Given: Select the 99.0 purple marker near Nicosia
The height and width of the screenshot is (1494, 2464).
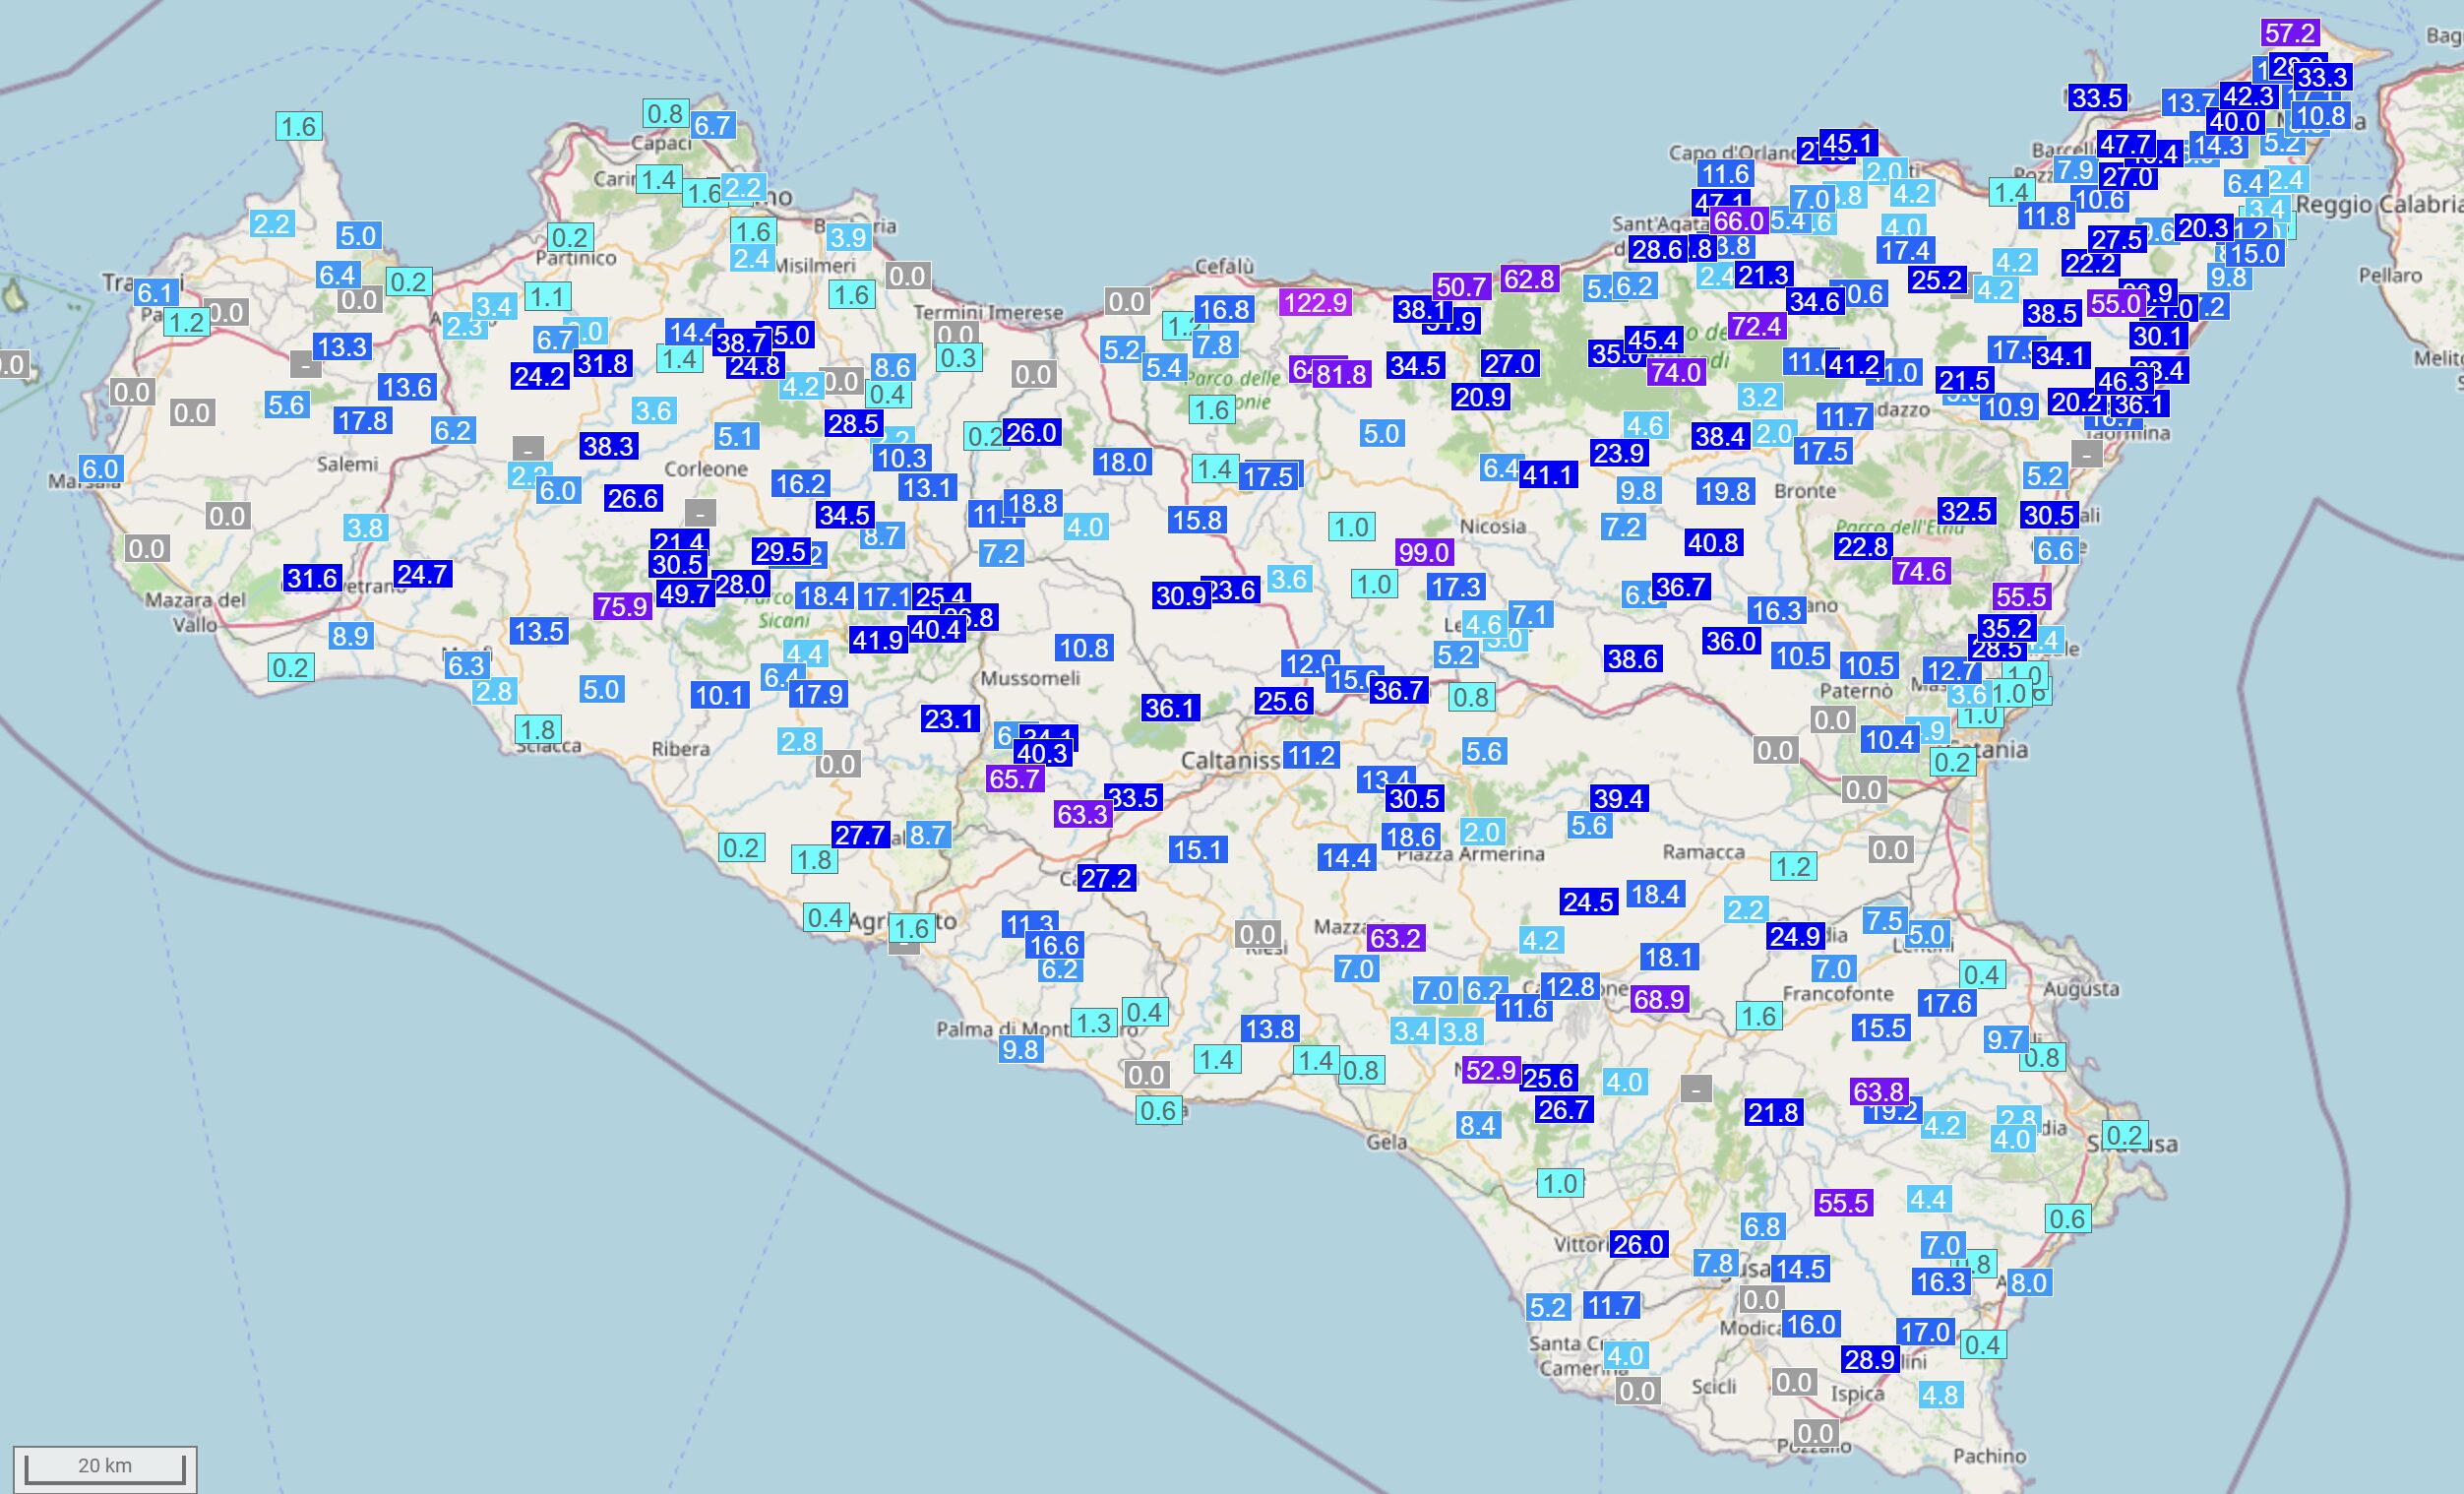Looking at the screenshot, I should (1424, 552).
